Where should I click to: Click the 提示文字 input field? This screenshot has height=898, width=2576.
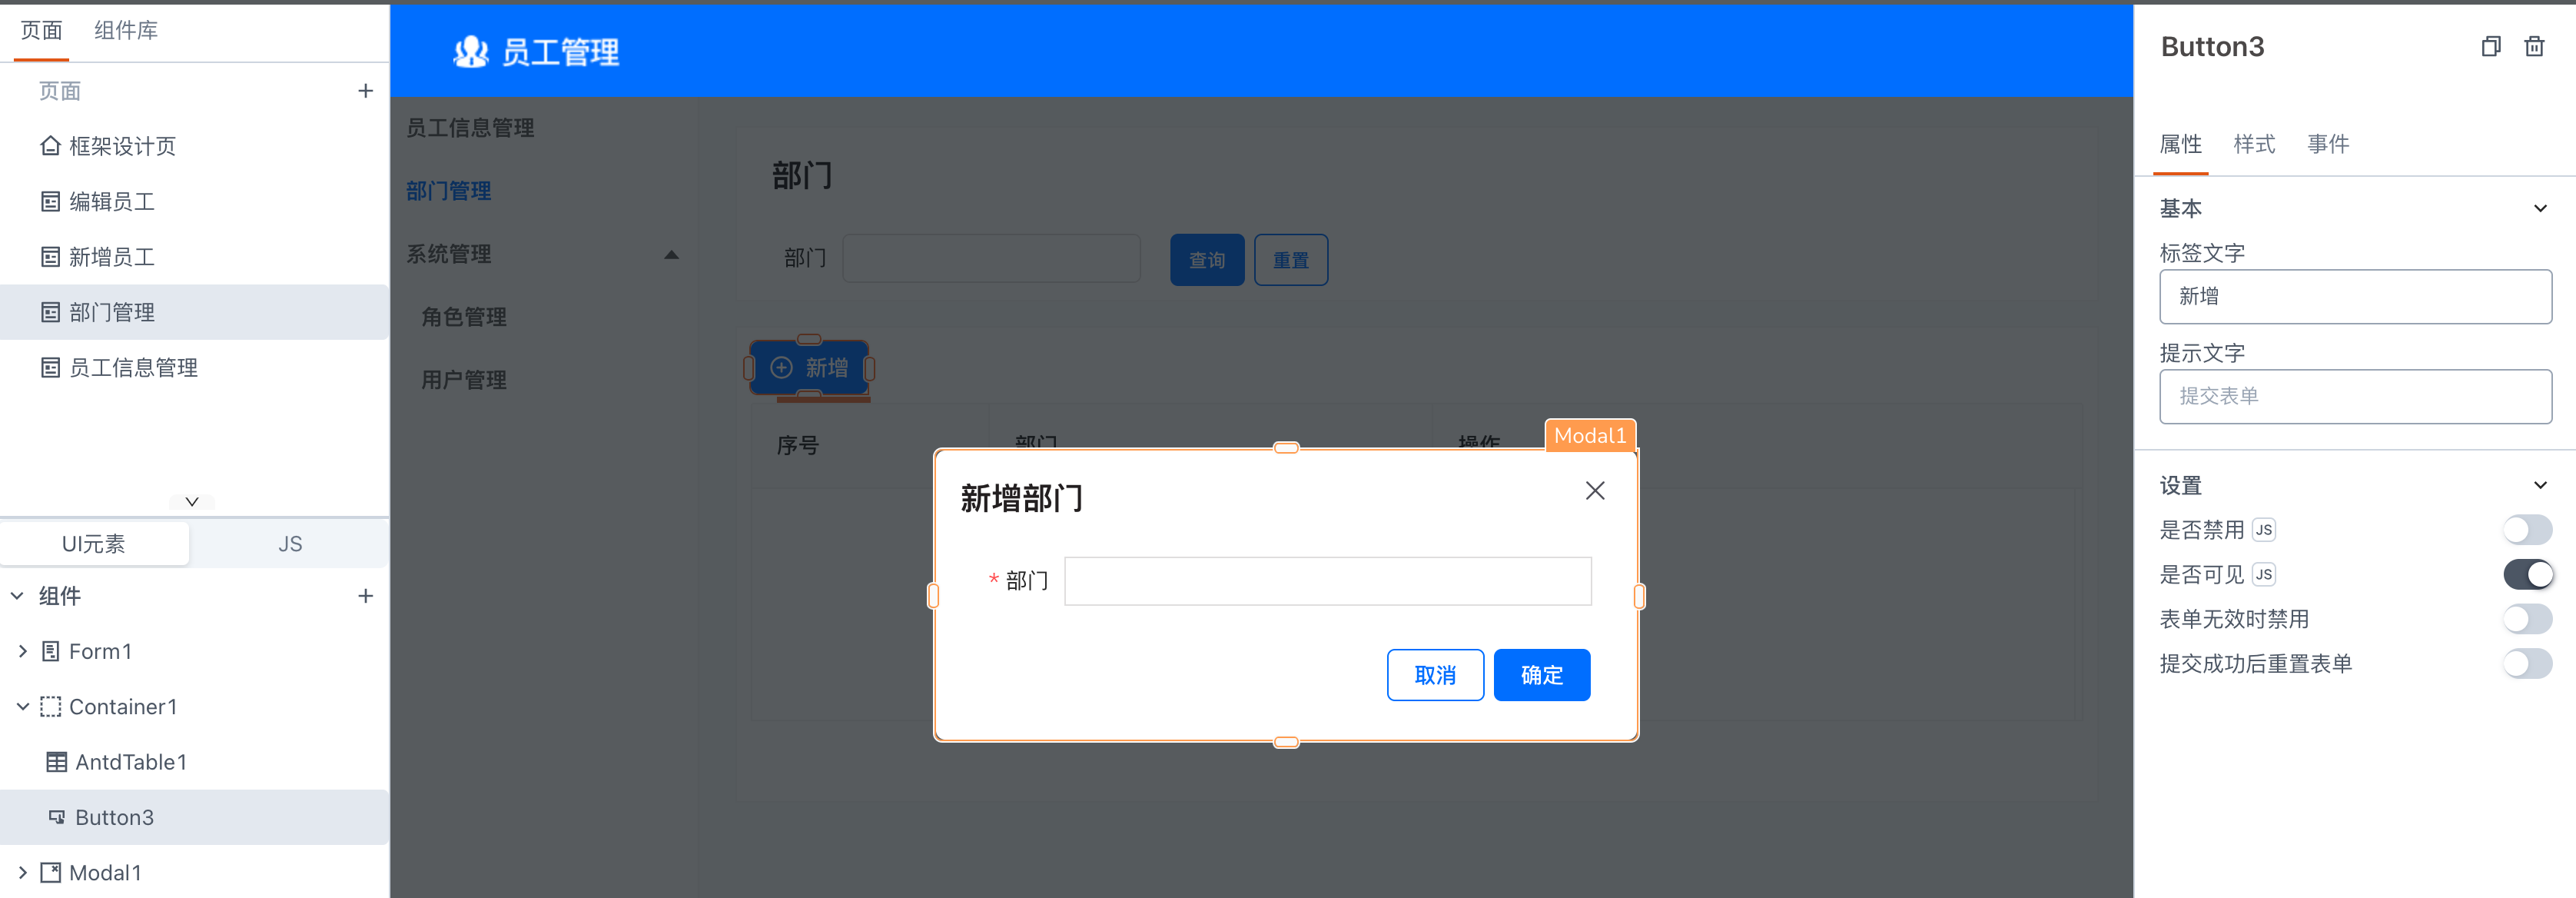pyautogui.click(x=2355, y=397)
